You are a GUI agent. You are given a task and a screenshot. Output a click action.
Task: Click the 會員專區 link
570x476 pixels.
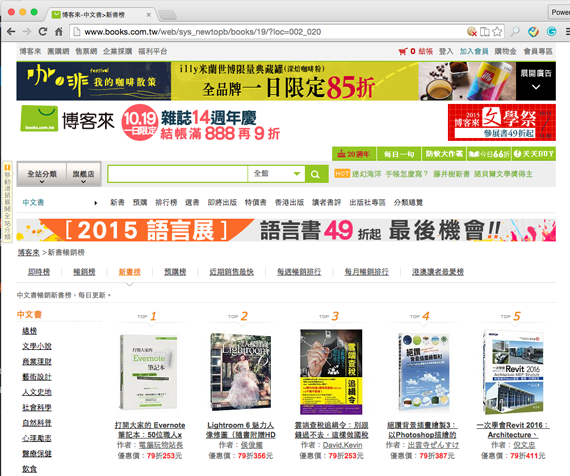point(538,52)
